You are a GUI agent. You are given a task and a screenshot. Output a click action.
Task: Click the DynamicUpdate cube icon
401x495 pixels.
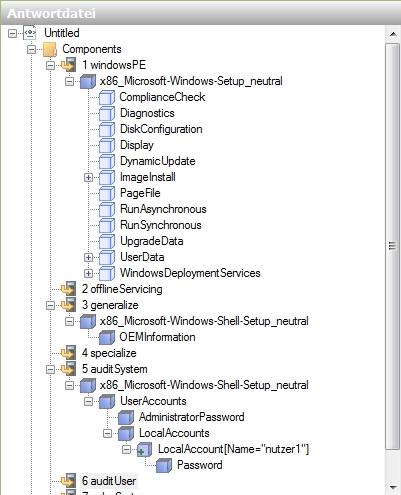[x=107, y=161]
